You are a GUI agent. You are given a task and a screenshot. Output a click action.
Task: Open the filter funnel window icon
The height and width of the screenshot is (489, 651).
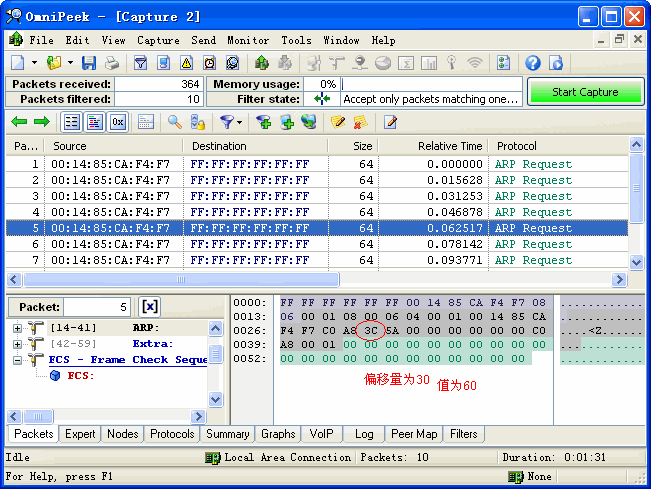click(x=141, y=63)
